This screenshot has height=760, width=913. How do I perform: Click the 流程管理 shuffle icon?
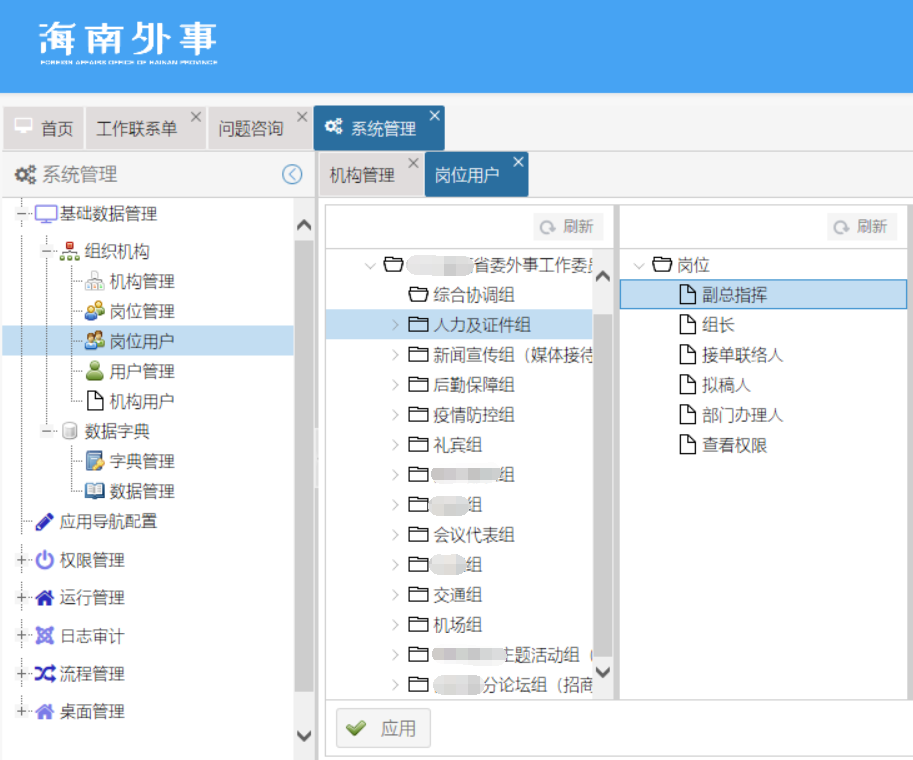pyautogui.click(x=45, y=674)
